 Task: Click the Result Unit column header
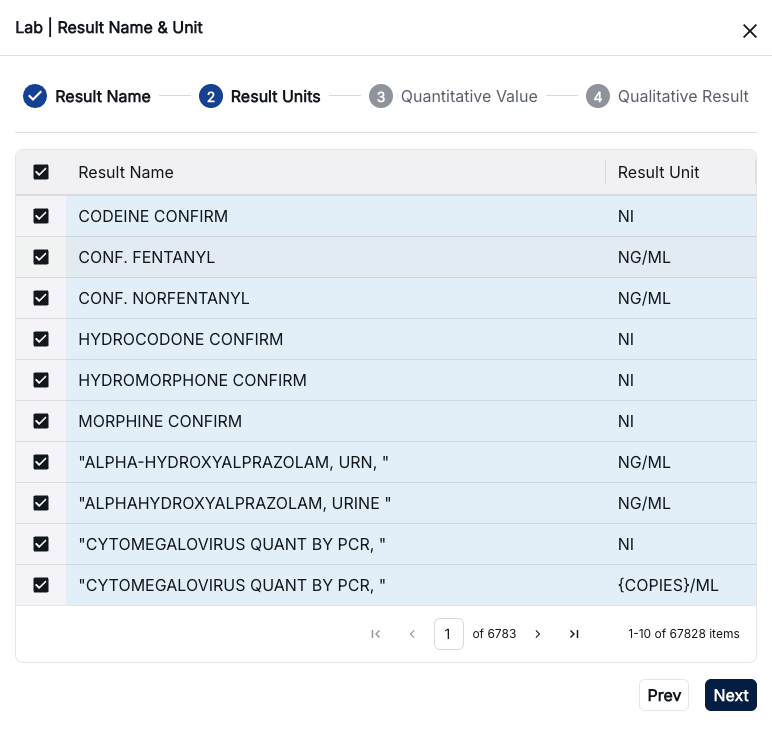point(658,172)
